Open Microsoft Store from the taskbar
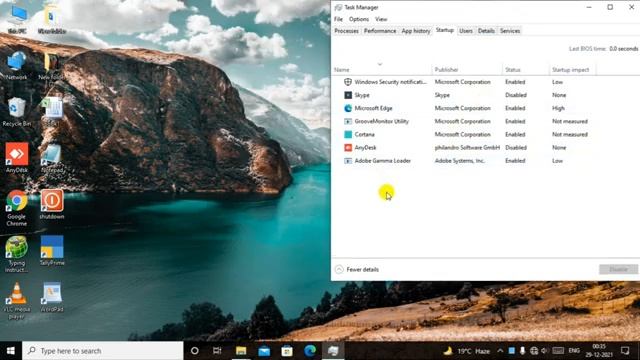Viewport: 640px width, 360px height. coord(287,351)
